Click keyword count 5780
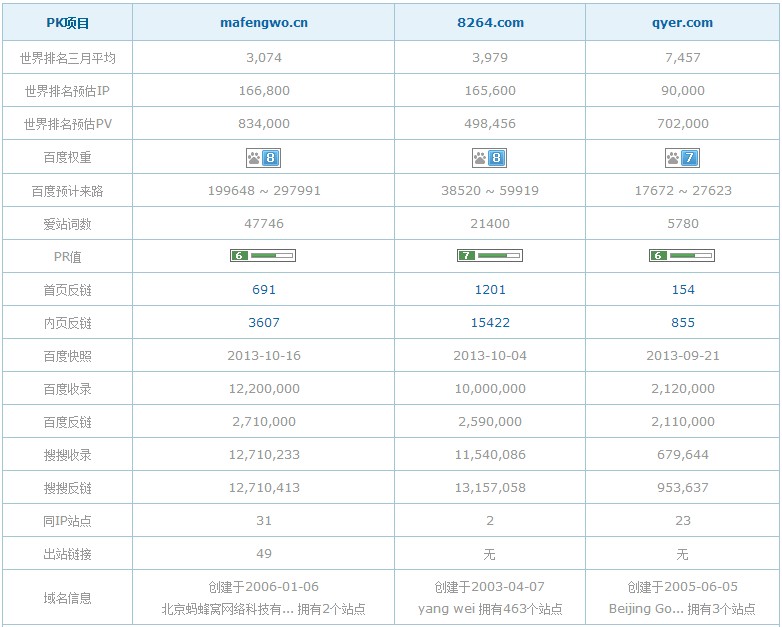782x627 pixels. pos(683,223)
